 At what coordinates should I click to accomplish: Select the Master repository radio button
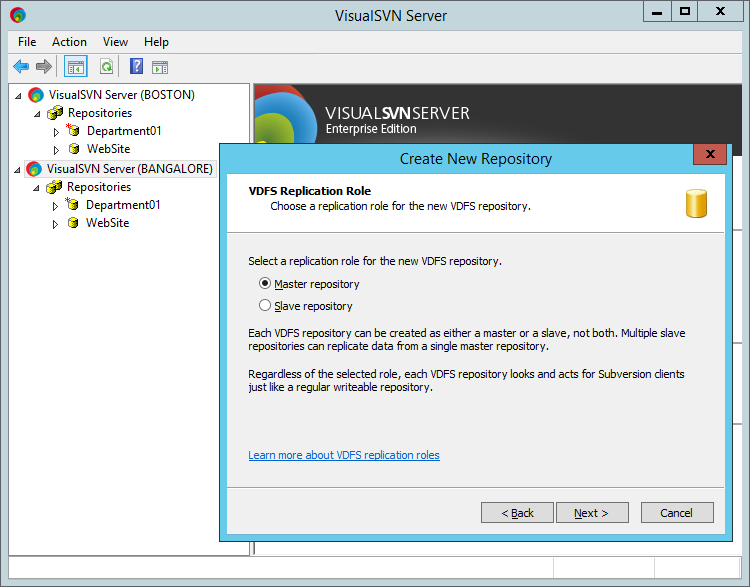pyautogui.click(x=265, y=283)
